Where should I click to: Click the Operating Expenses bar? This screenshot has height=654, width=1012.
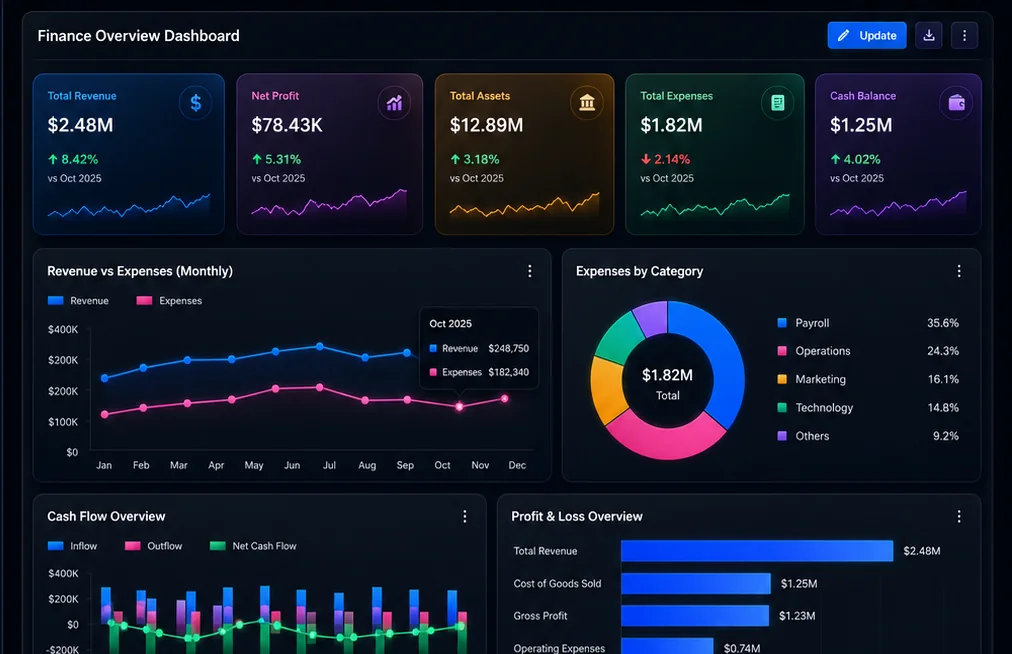667,646
